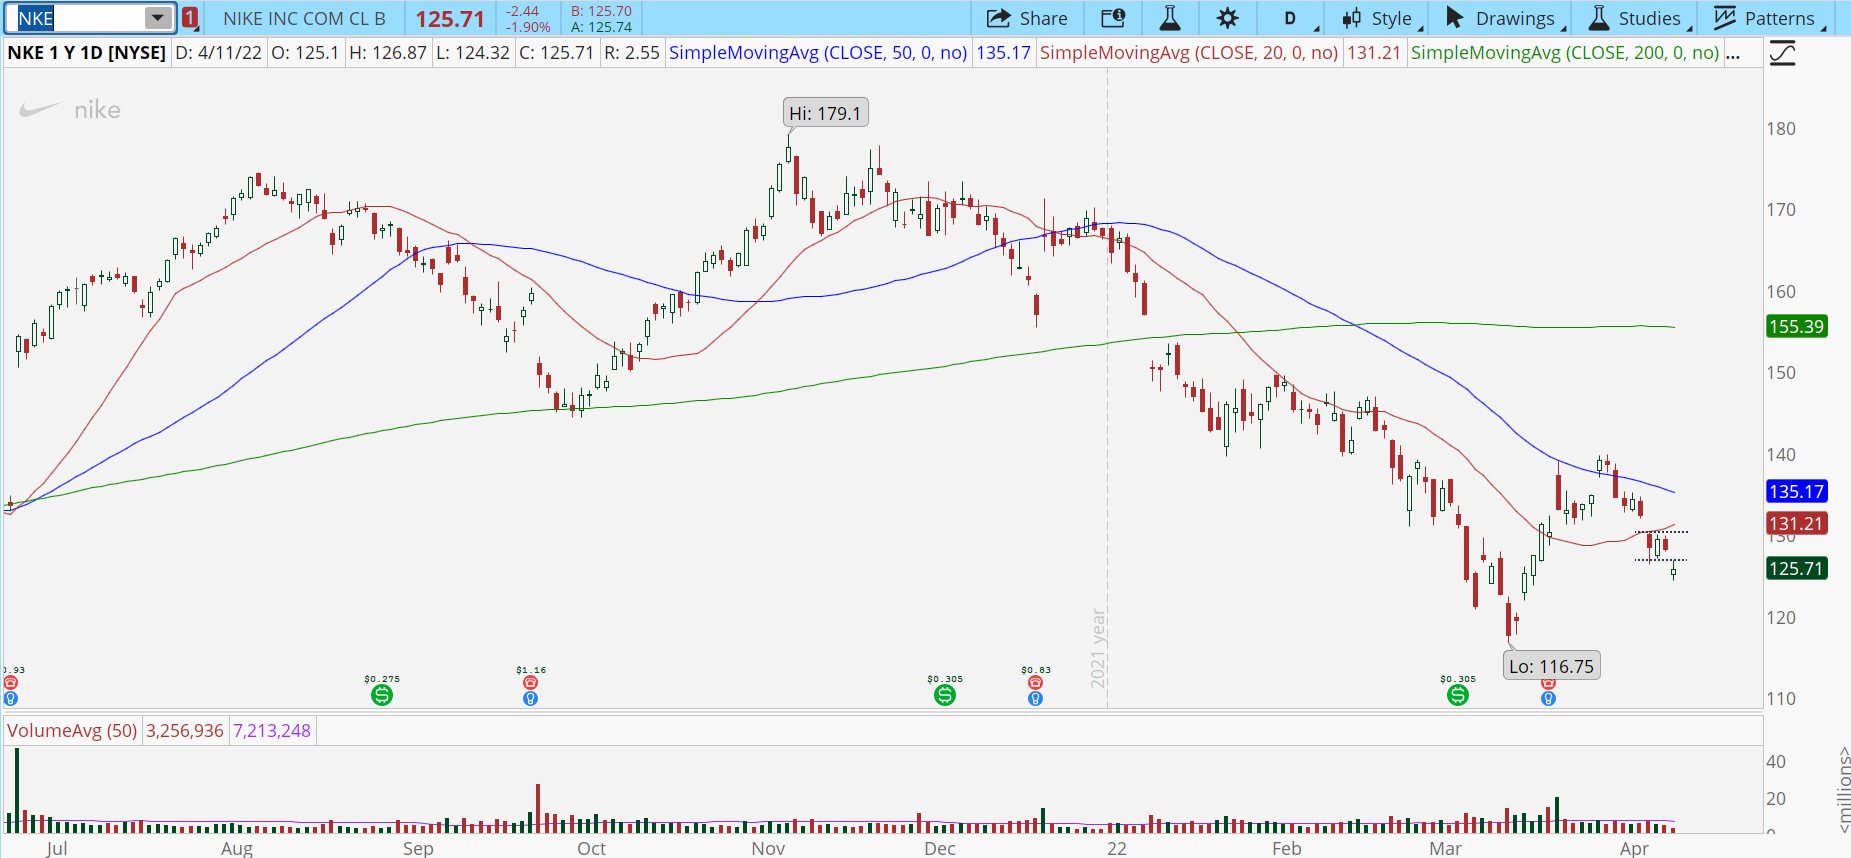Click the earnings phone icon at the chart's left edge
Viewport: 1851px width, 858px height.
pyautogui.click(x=10, y=683)
